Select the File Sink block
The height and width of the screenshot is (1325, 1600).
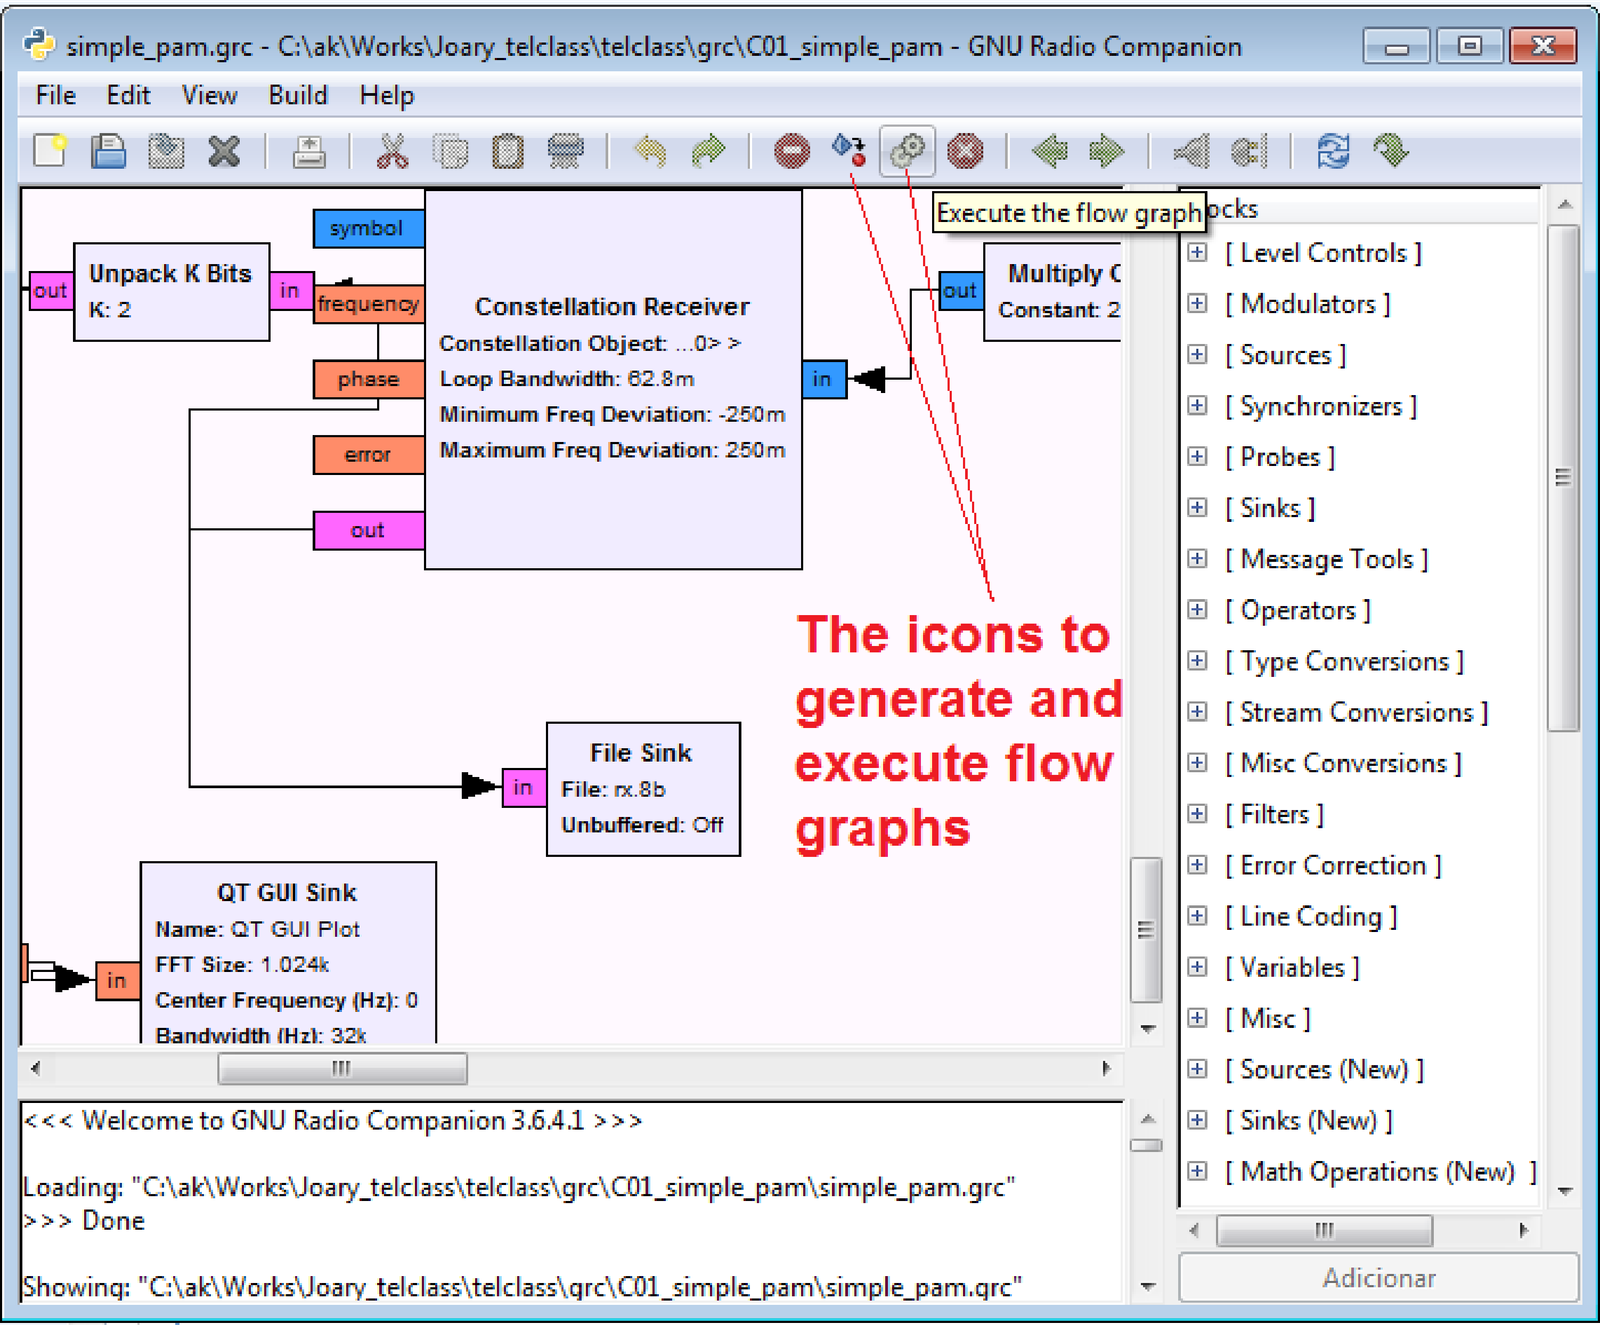pyautogui.click(x=642, y=753)
